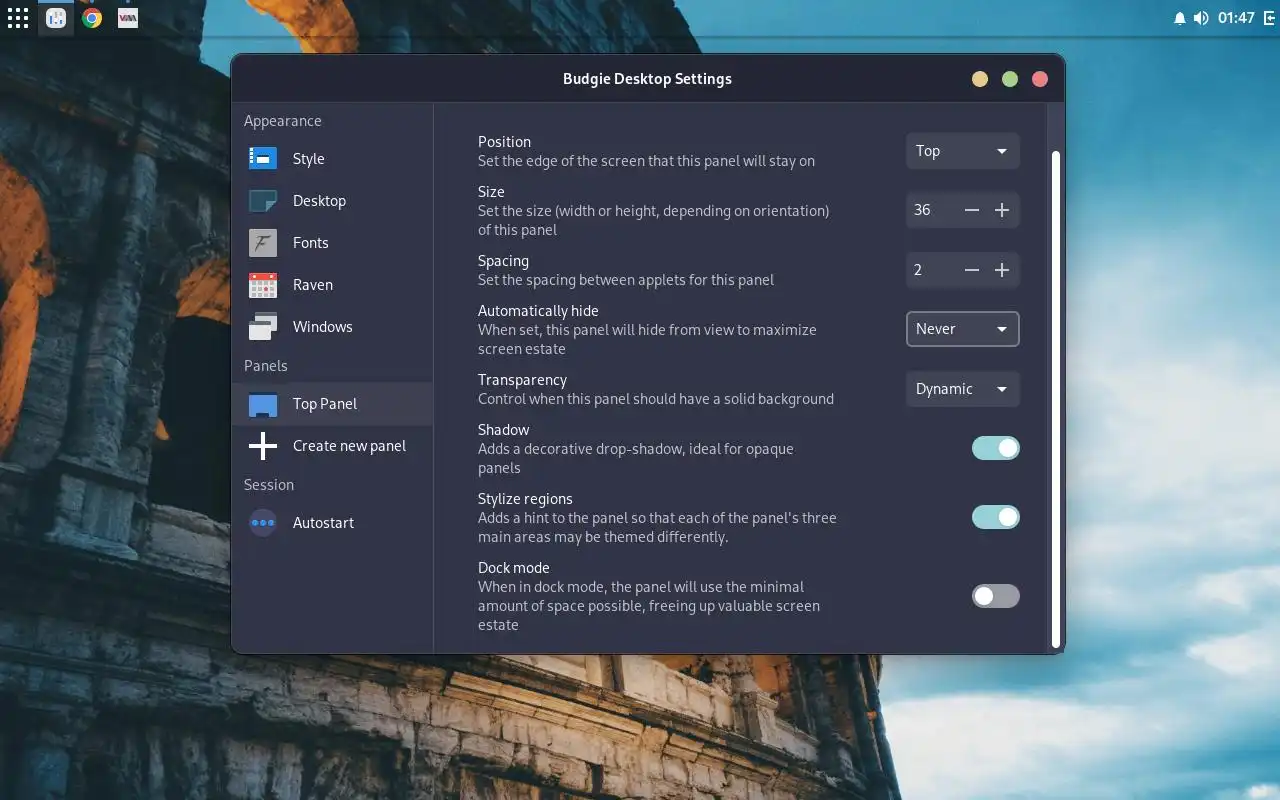The height and width of the screenshot is (800, 1280).
Task: Click the volume speaker icon in the tray
Action: pos(1201,18)
